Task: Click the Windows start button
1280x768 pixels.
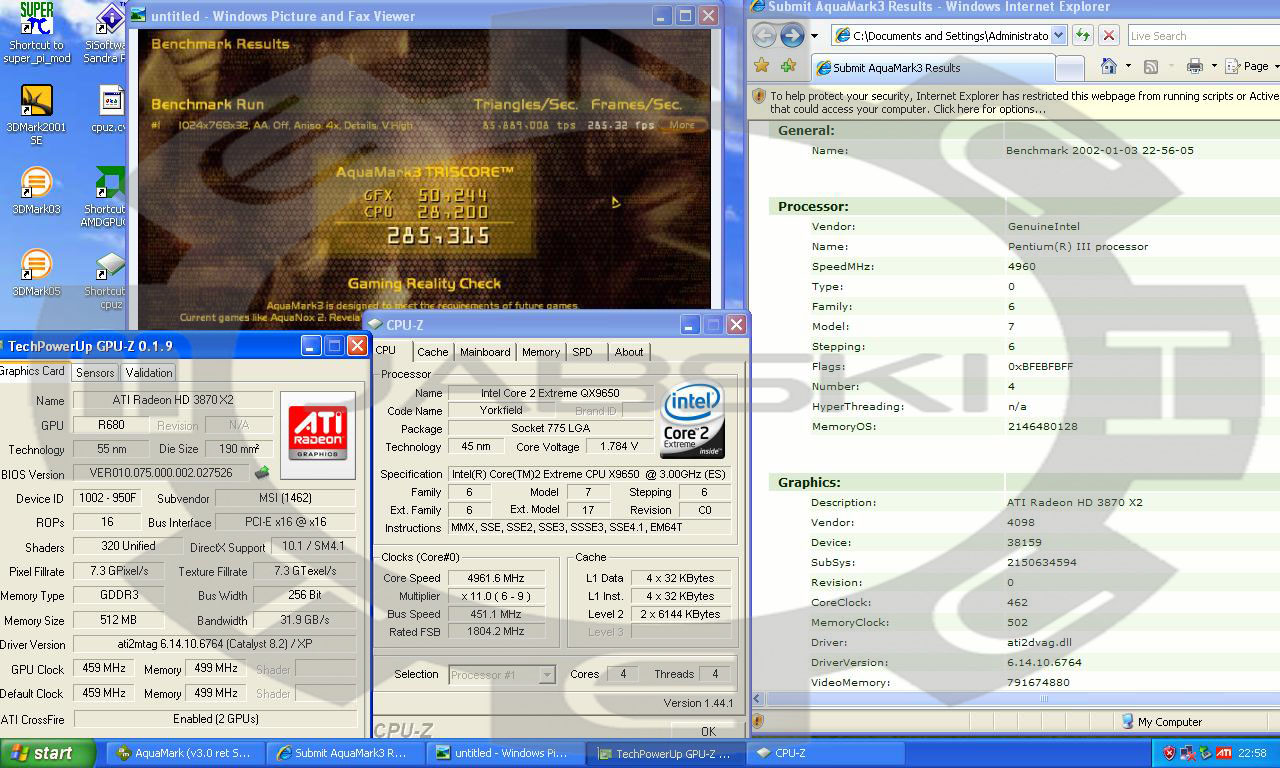Action: [x=47, y=753]
